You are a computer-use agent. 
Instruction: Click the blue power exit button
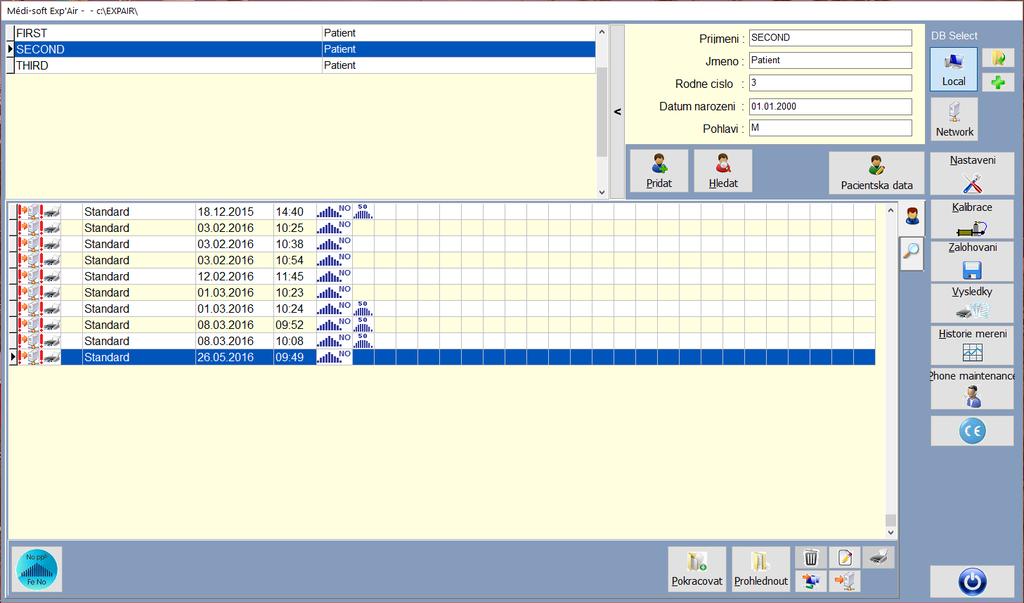click(972, 581)
